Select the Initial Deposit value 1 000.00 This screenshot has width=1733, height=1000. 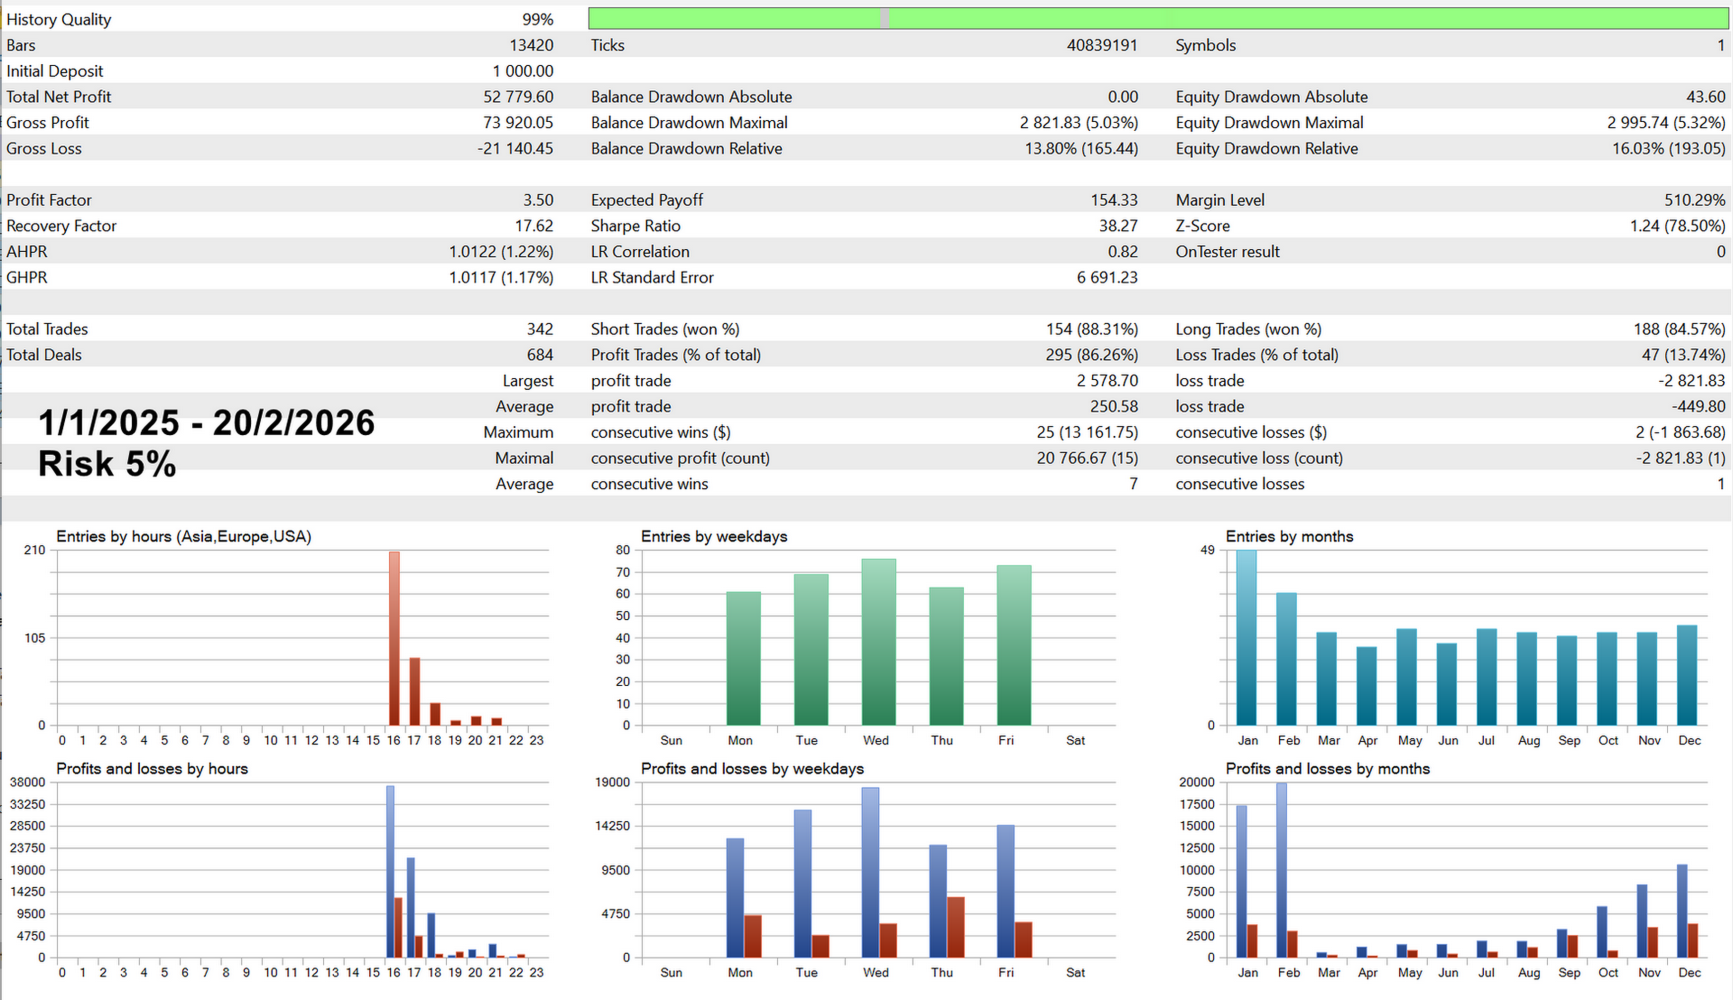(x=523, y=71)
